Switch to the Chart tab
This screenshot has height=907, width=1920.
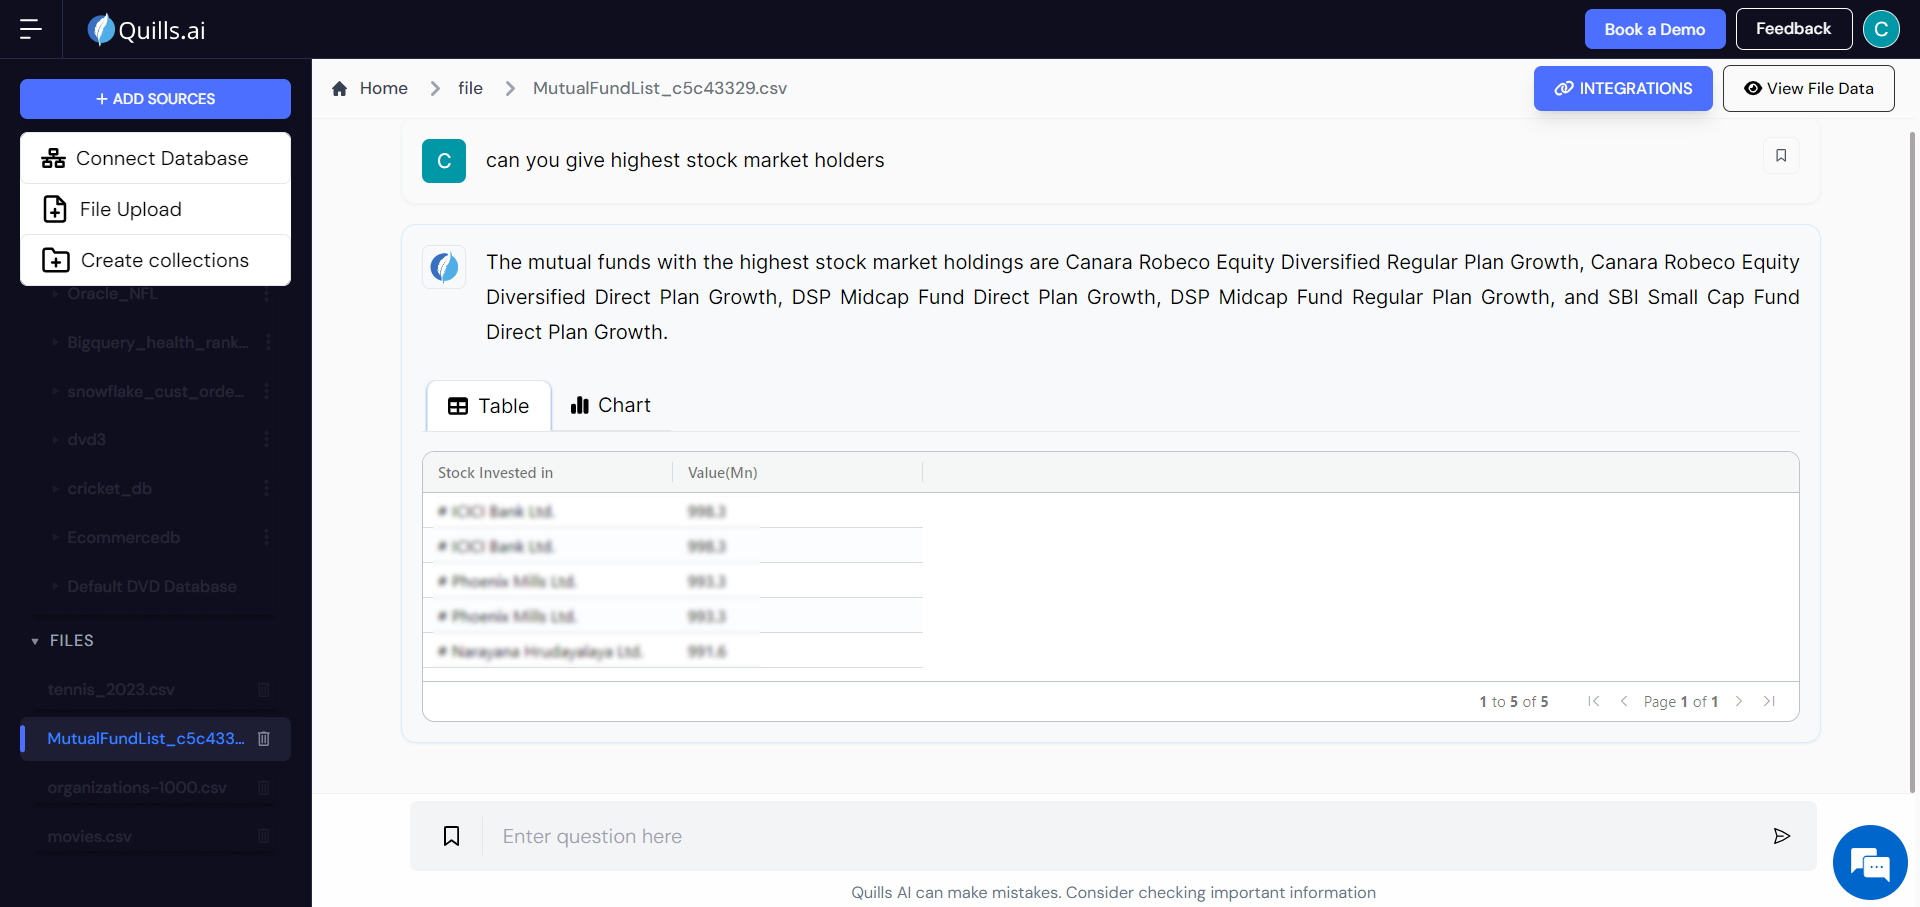(x=611, y=405)
